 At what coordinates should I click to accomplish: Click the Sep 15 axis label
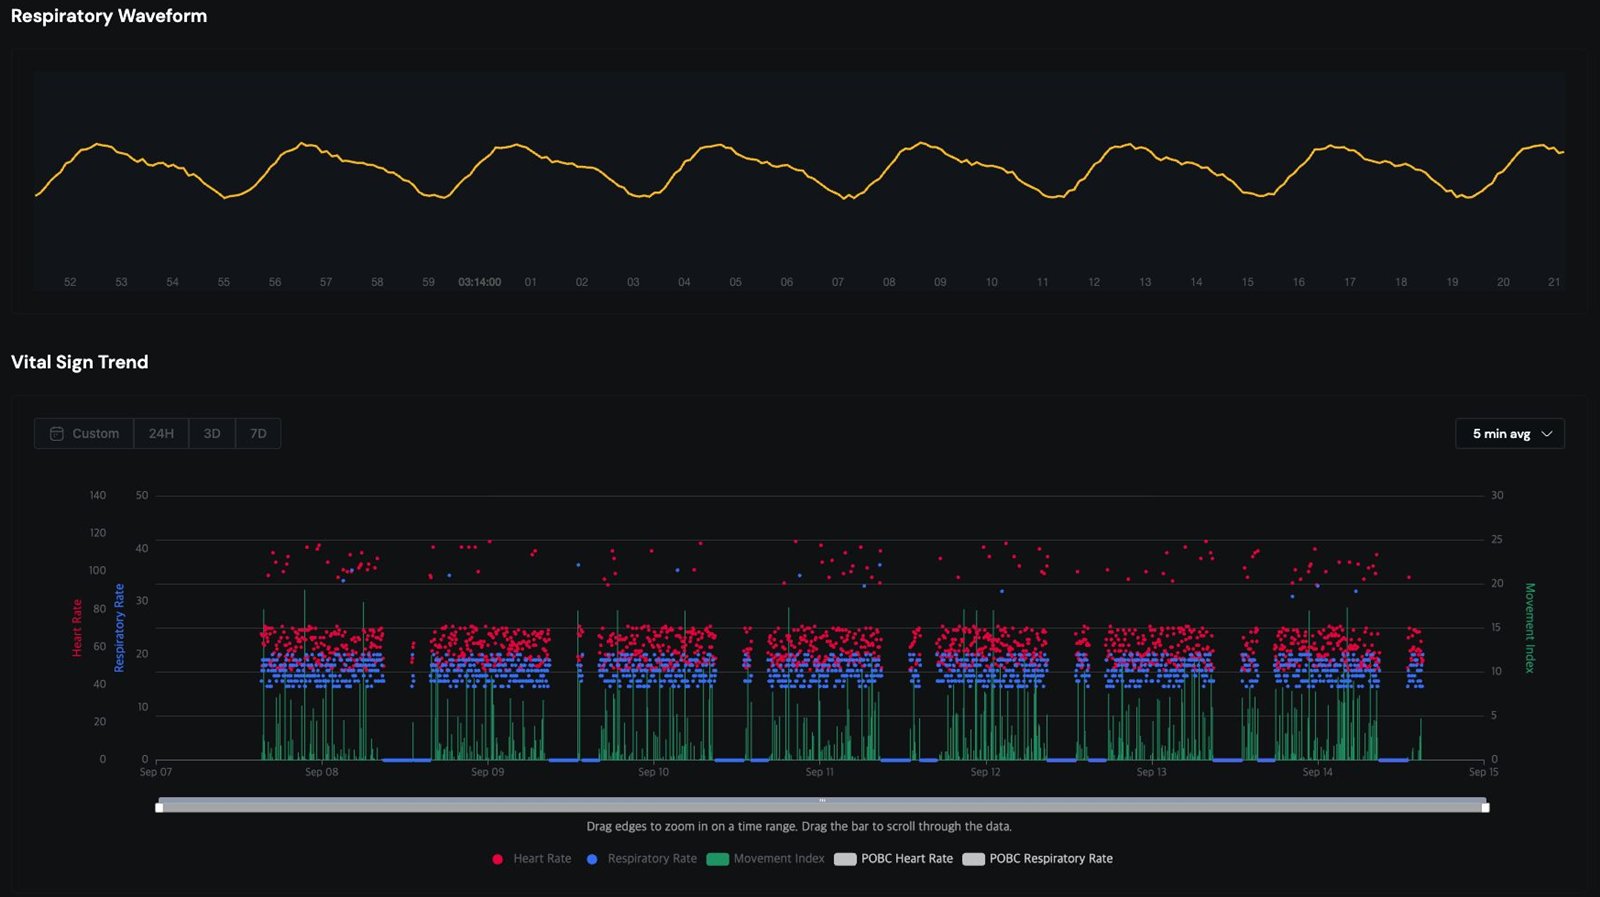(1483, 772)
